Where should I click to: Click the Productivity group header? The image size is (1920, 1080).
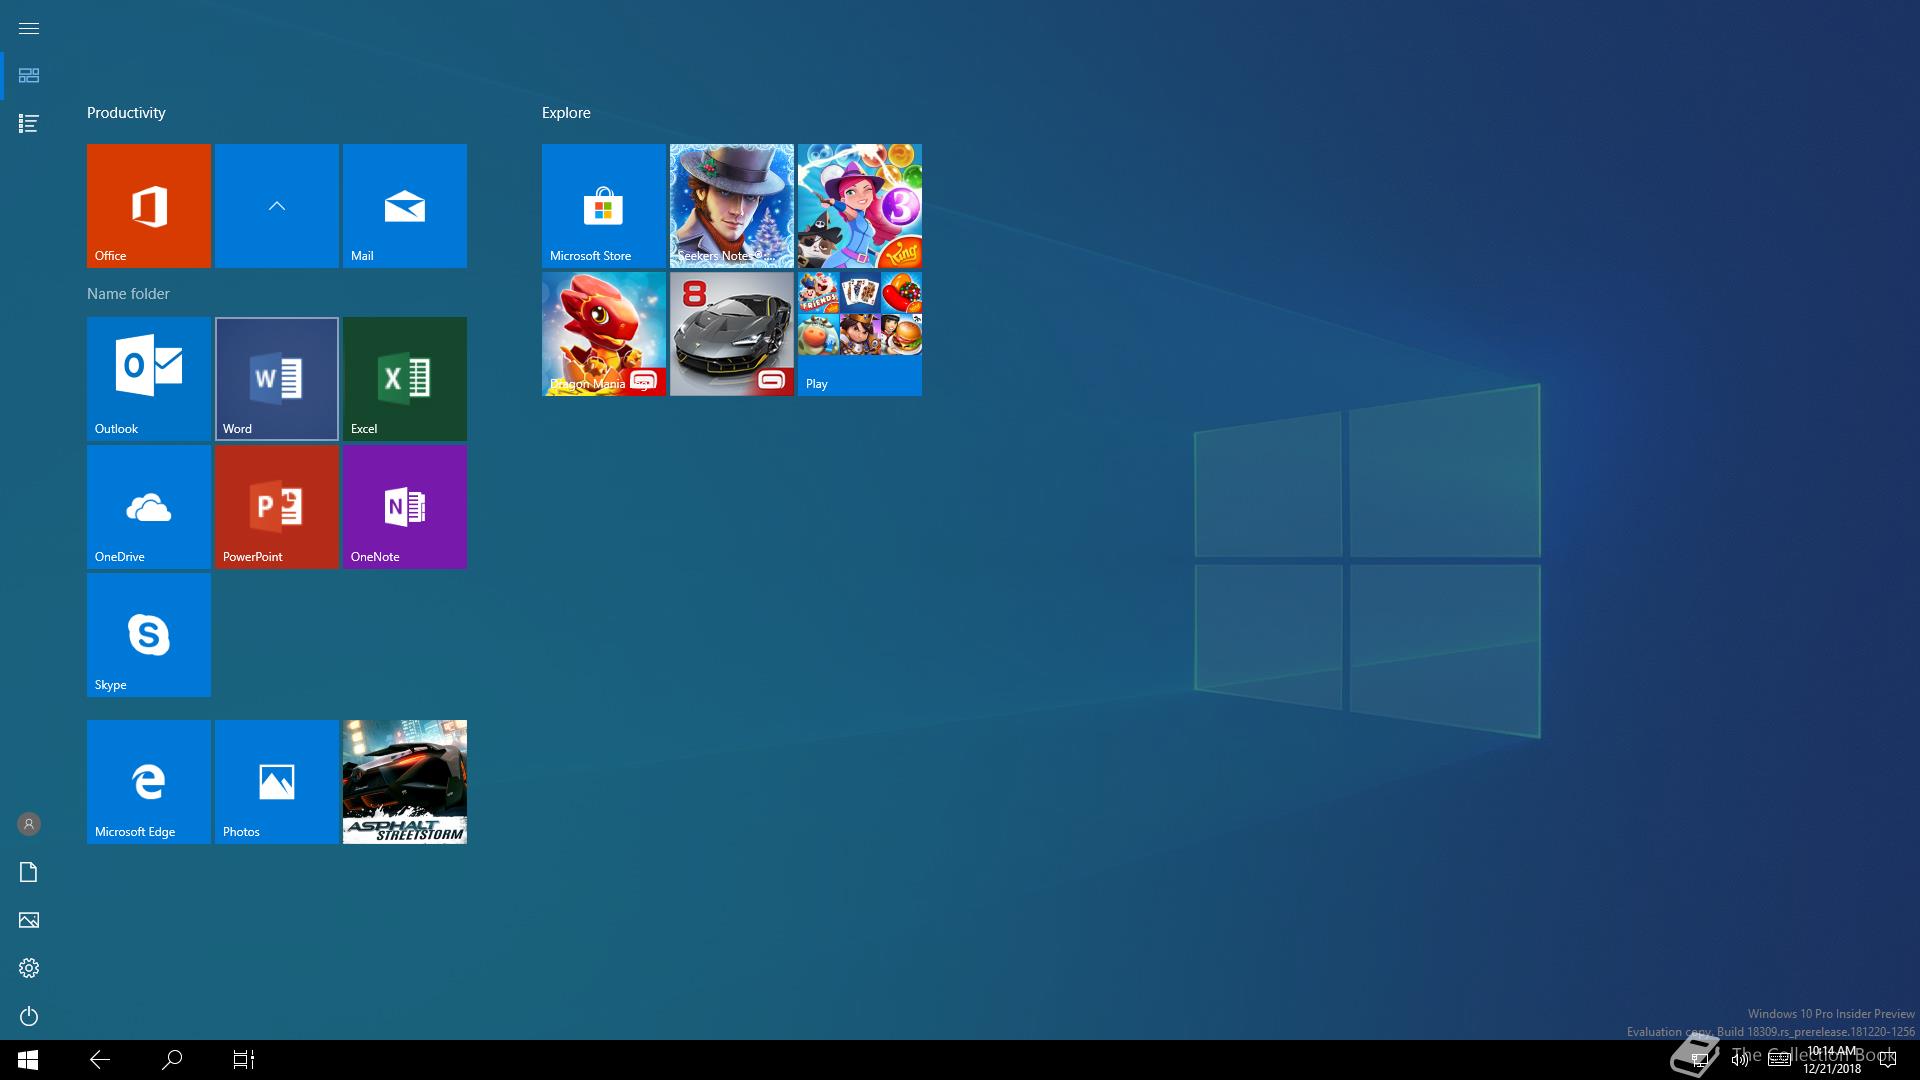(126, 113)
